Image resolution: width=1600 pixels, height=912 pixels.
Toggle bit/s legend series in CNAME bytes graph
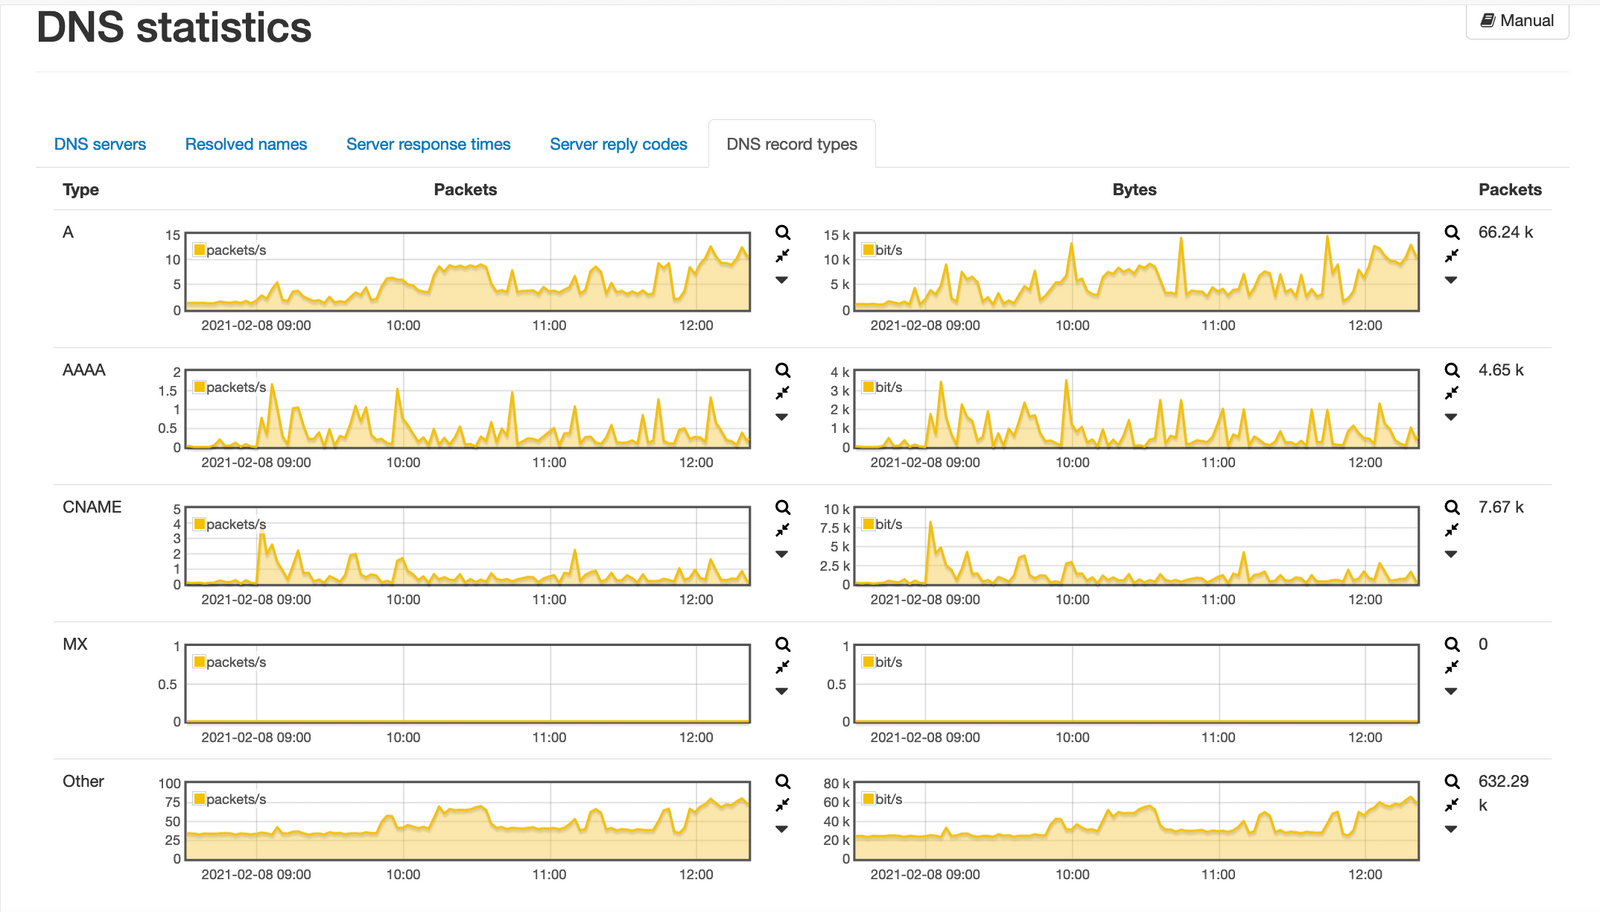(x=882, y=524)
